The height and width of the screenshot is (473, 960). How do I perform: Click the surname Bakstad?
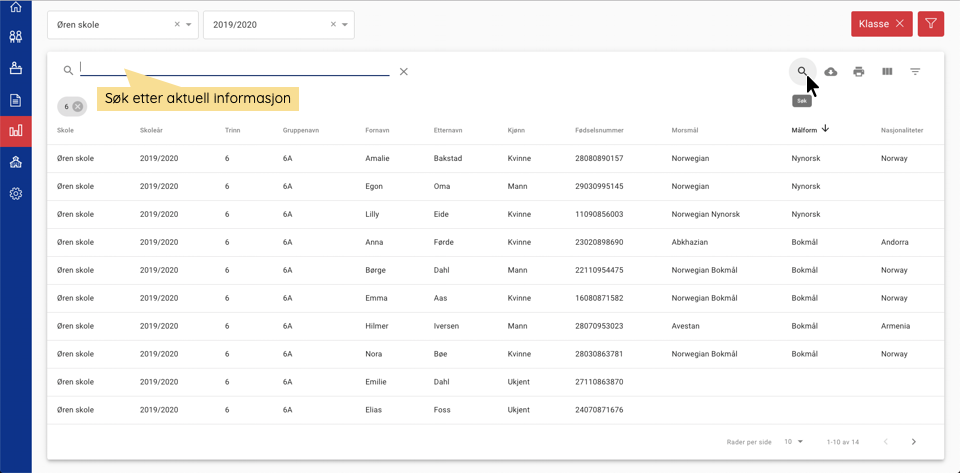pyautogui.click(x=448, y=158)
